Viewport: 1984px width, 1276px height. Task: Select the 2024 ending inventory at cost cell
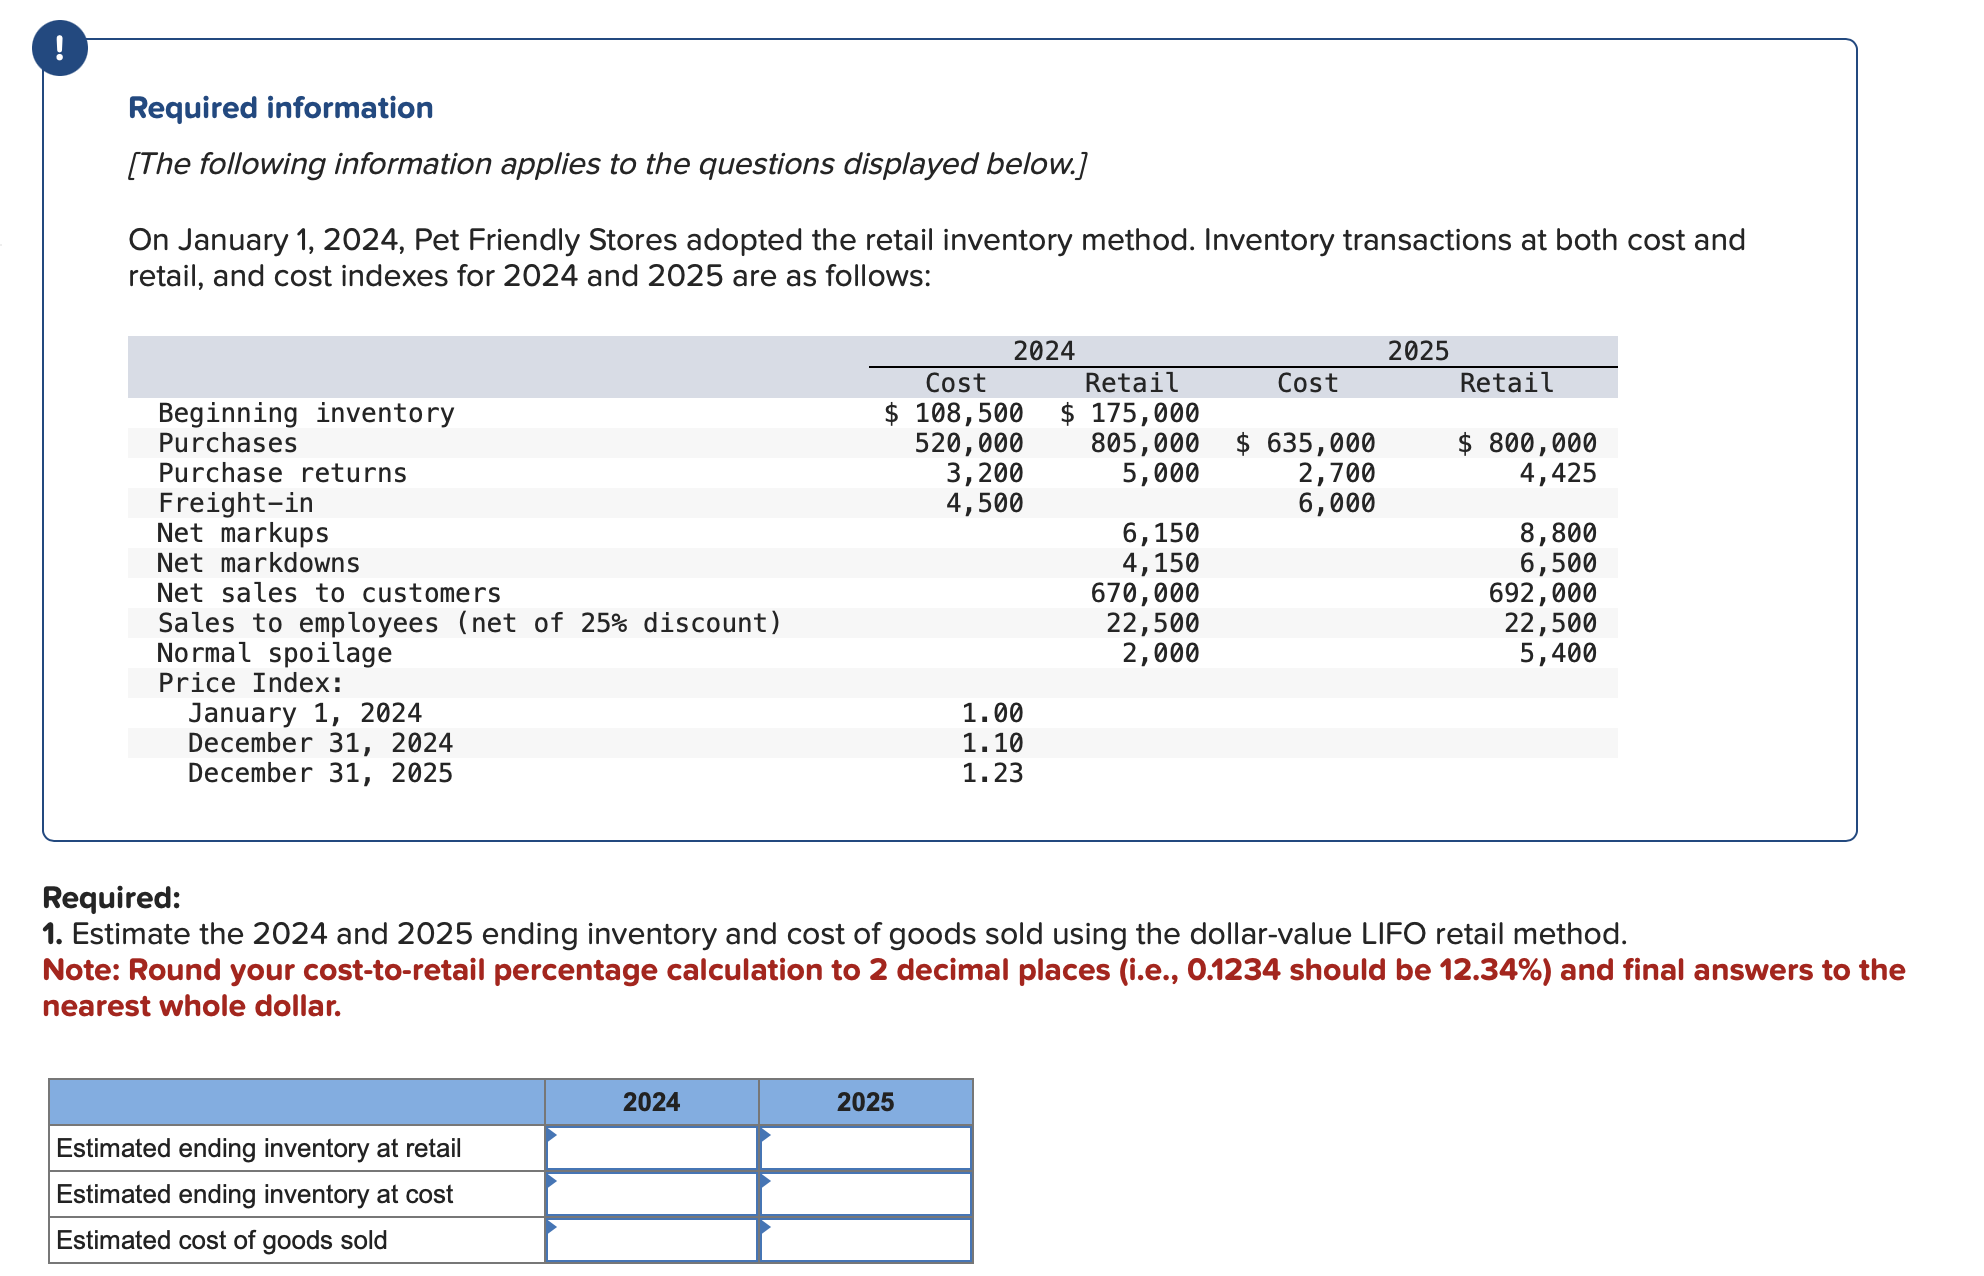pos(650,1193)
